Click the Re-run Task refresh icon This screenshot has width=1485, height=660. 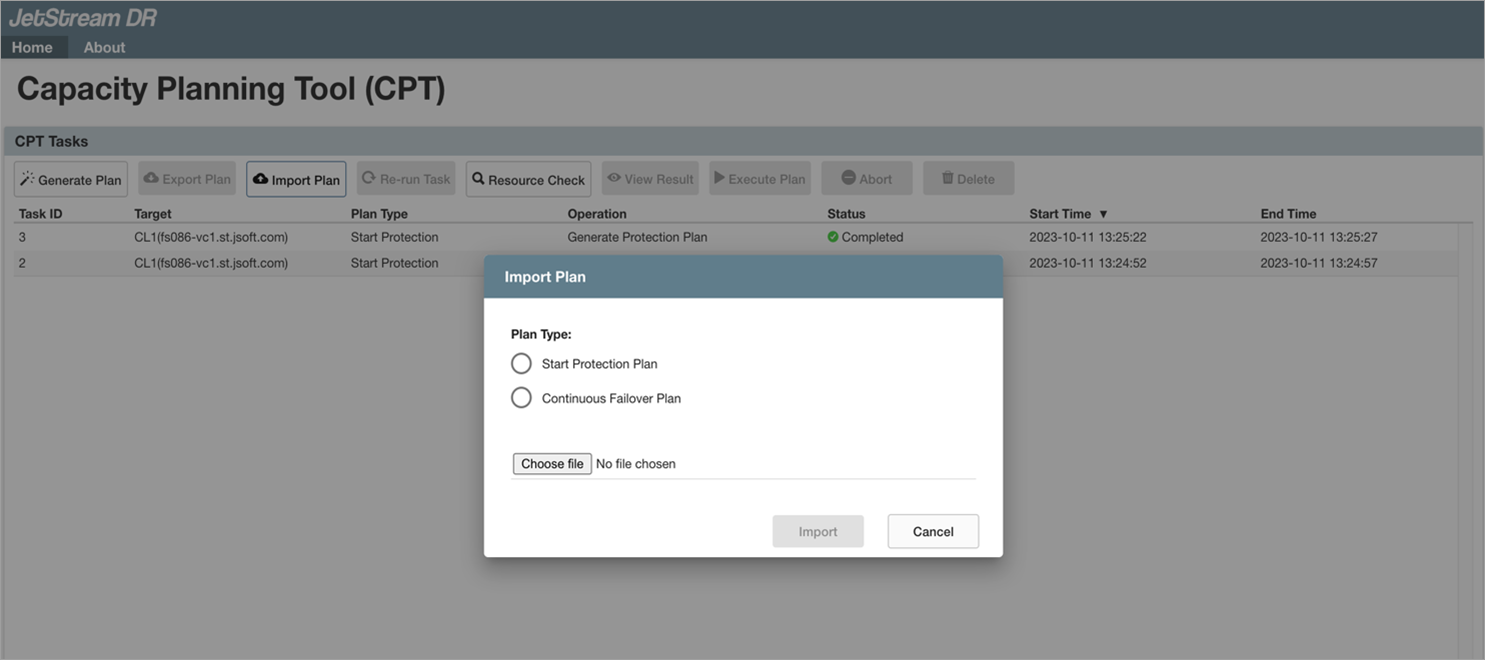369,178
